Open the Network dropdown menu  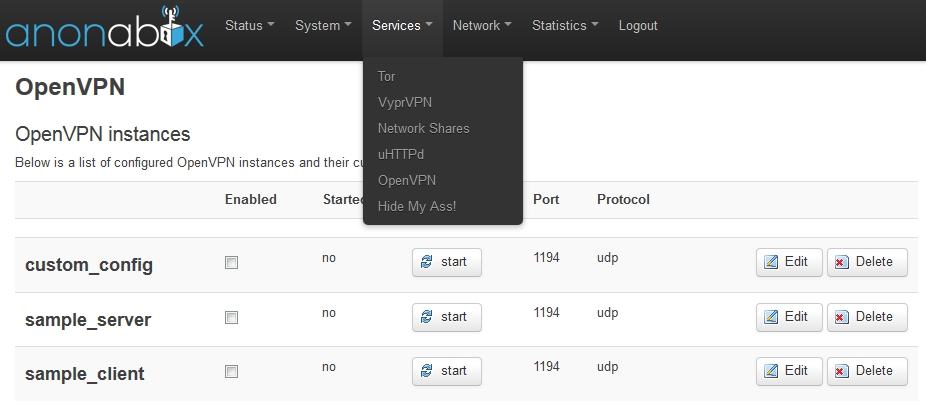(481, 26)
